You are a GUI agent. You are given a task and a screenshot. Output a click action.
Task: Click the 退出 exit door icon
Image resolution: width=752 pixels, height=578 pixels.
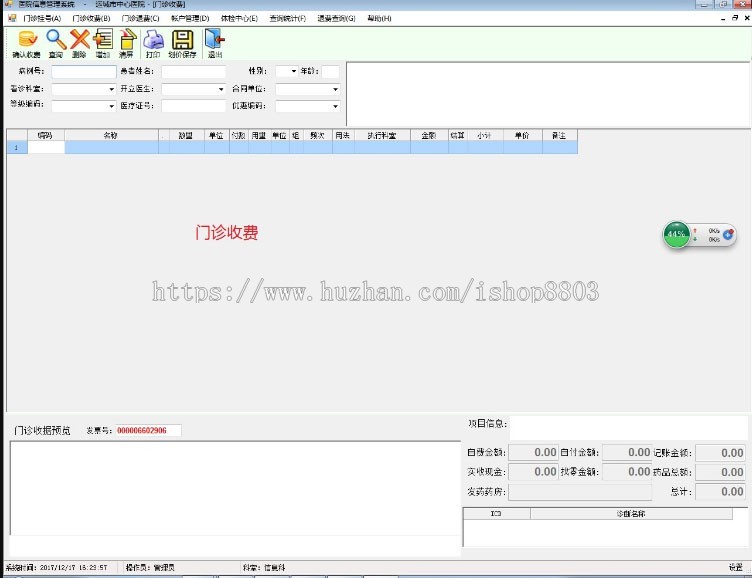pyautogui.click(x=214, y=39)
